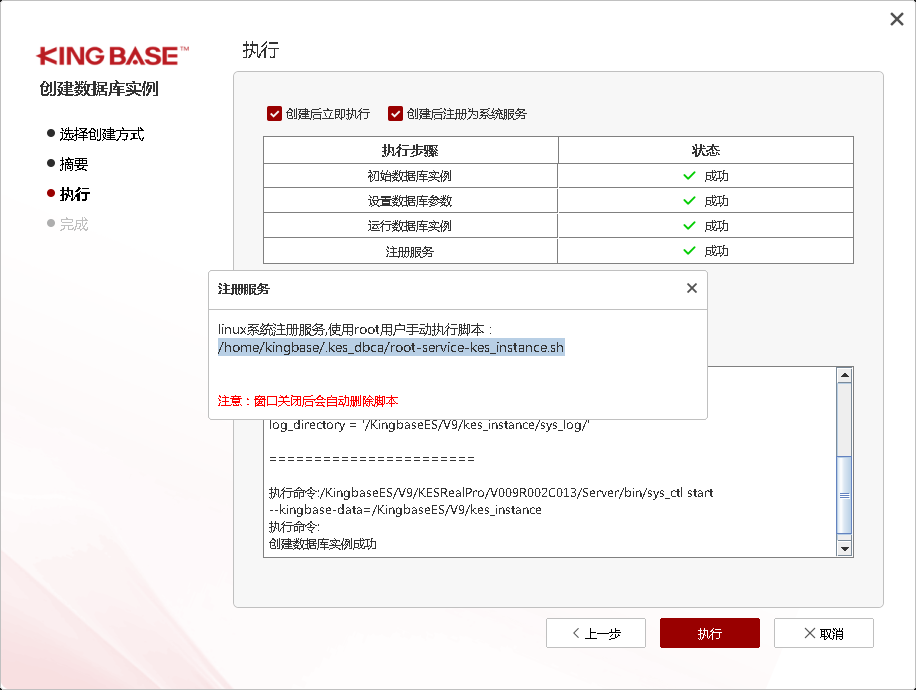Click the 状态 column header
Image resolution: width=916 pixels, height=690 pixels.
pyautogui.click(x=705, y=150)
